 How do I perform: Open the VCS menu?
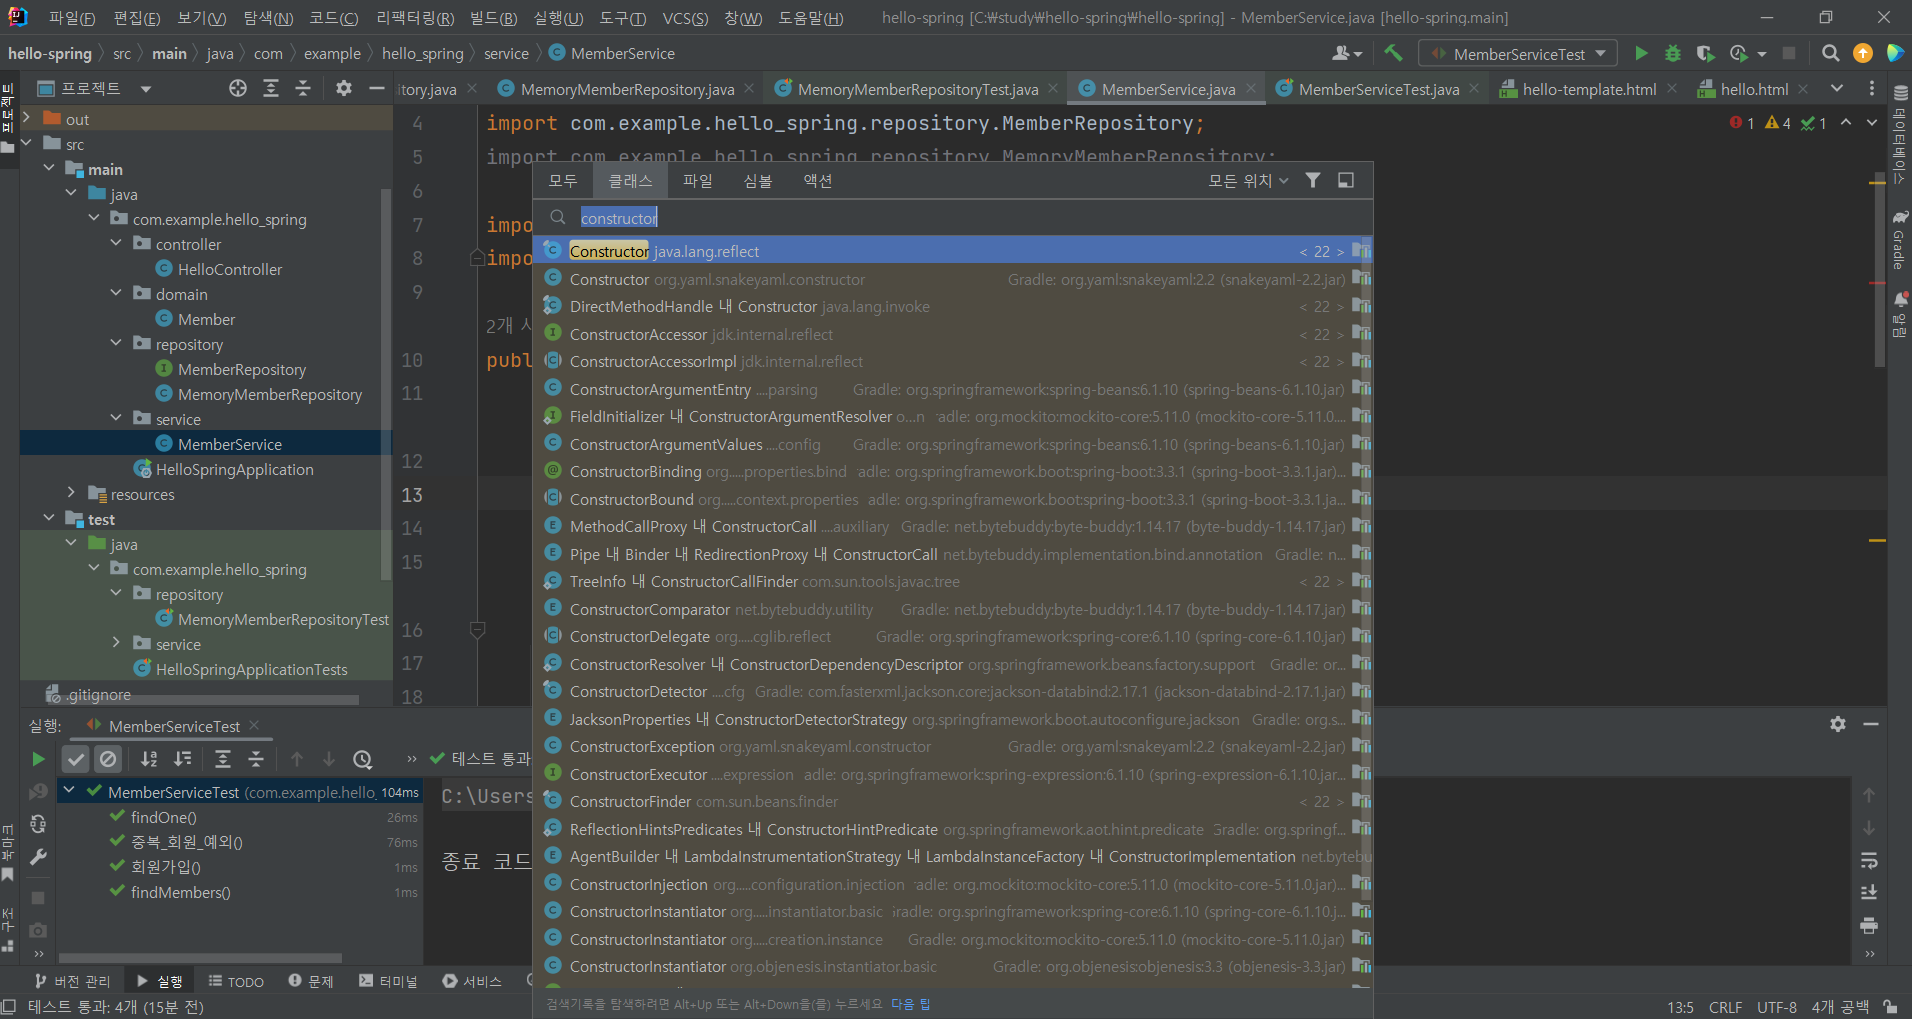685,18
